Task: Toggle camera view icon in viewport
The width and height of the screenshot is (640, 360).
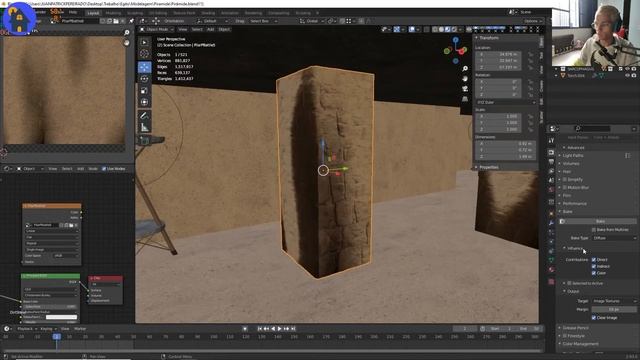Action: (465, 89)
